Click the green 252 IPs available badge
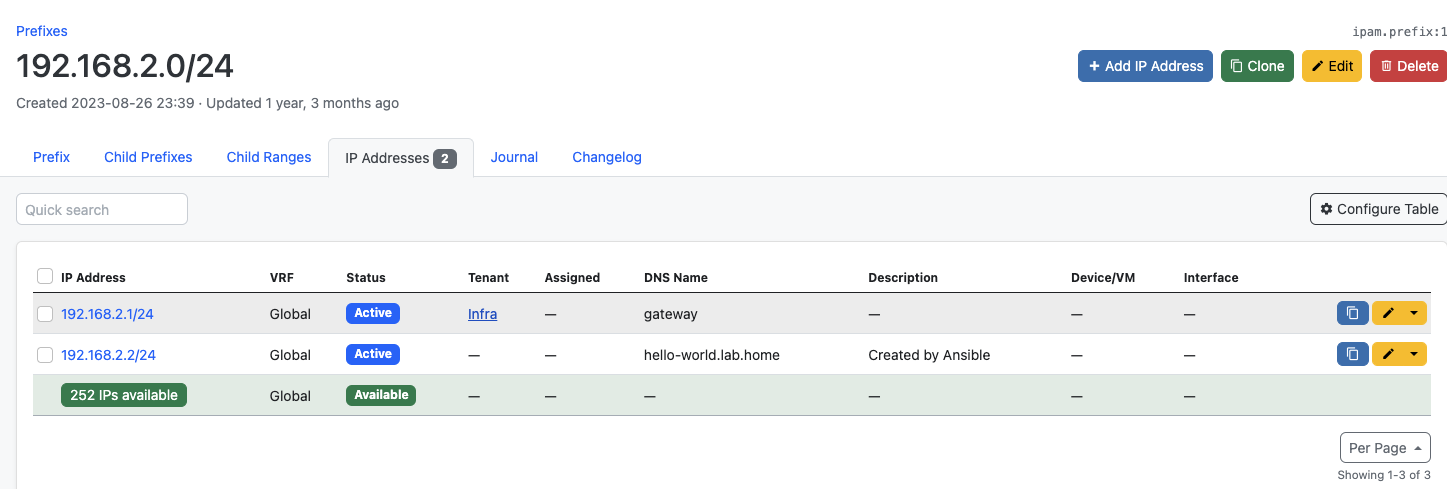Viewport: 1447px width, 489px height. pos(124,395)
